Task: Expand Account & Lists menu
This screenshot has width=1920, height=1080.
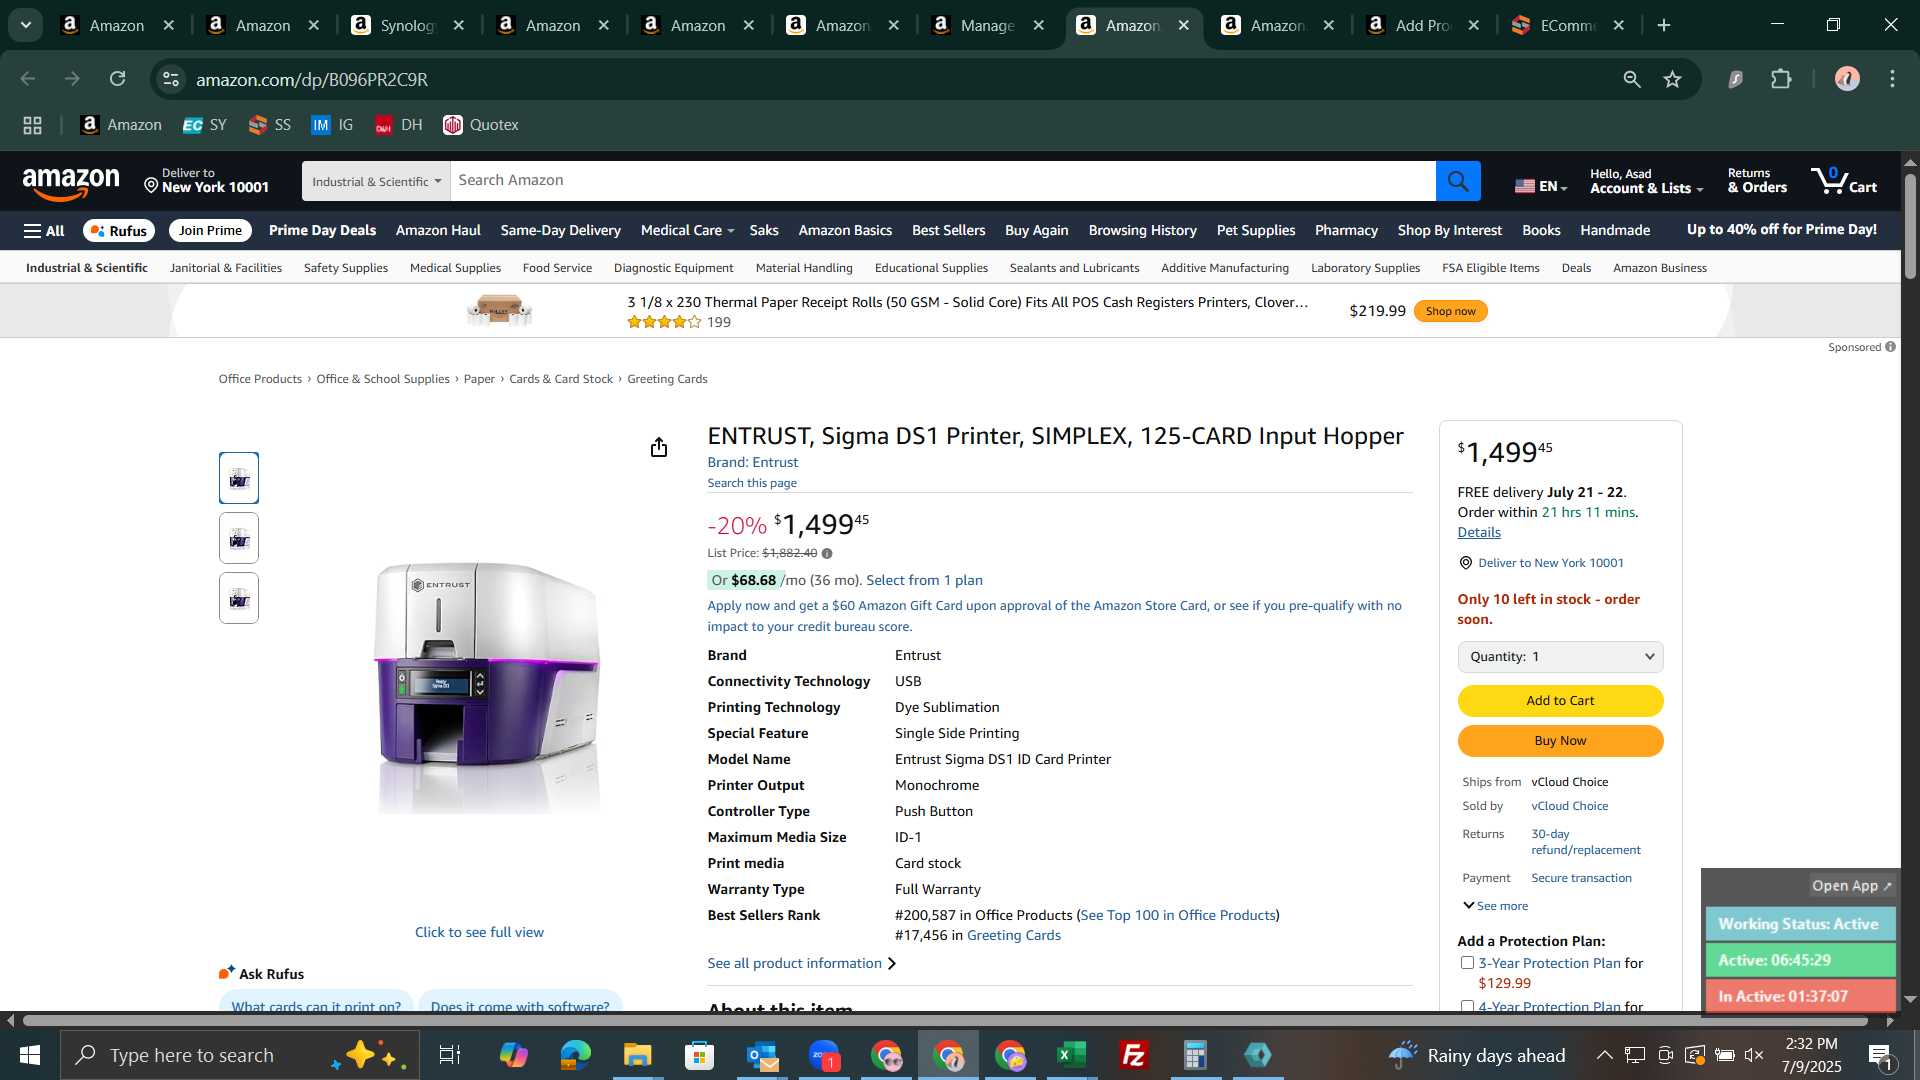Action: [1646, 181]
